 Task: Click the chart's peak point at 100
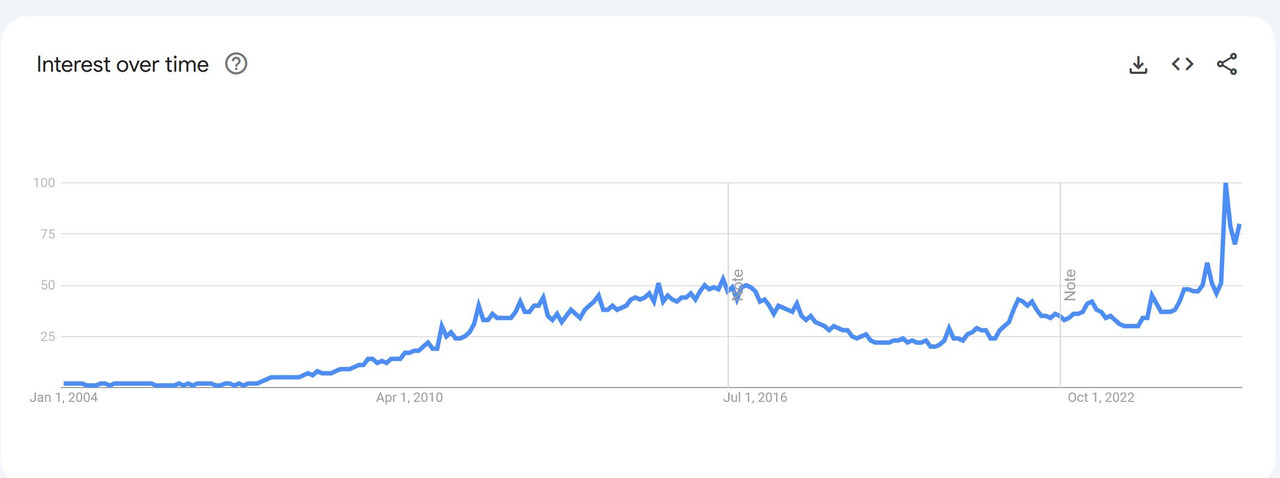[1225, 183]
